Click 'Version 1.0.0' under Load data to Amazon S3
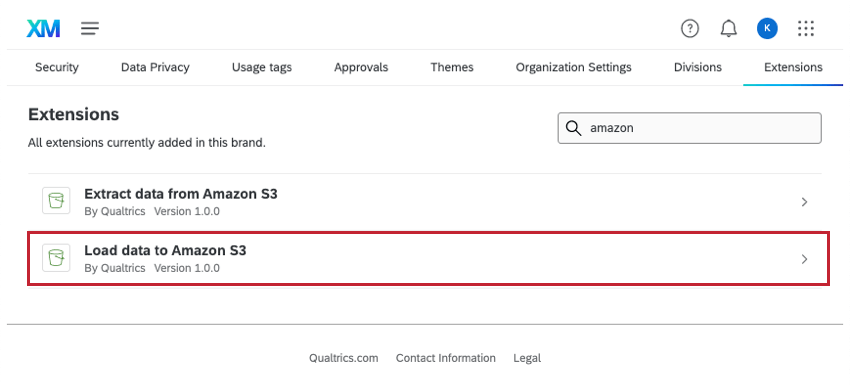 click(187, 268)
